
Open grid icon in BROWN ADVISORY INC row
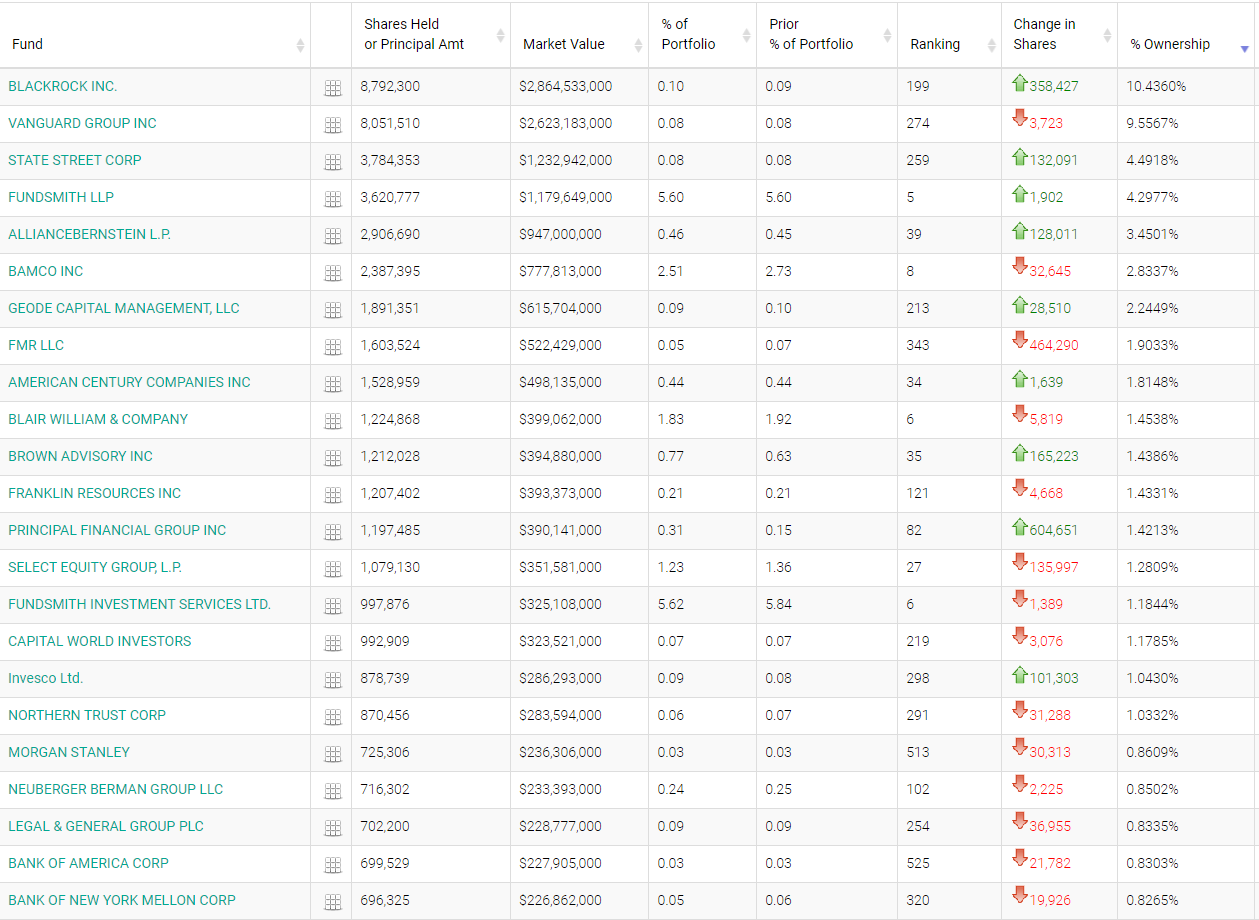(x=333, y=458)
